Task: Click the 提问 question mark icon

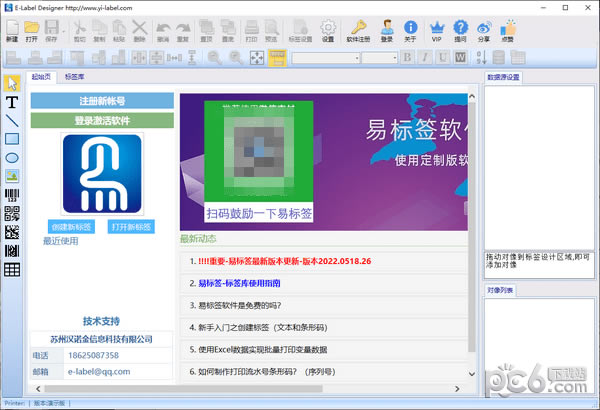Action: click(x=460, y=31)
